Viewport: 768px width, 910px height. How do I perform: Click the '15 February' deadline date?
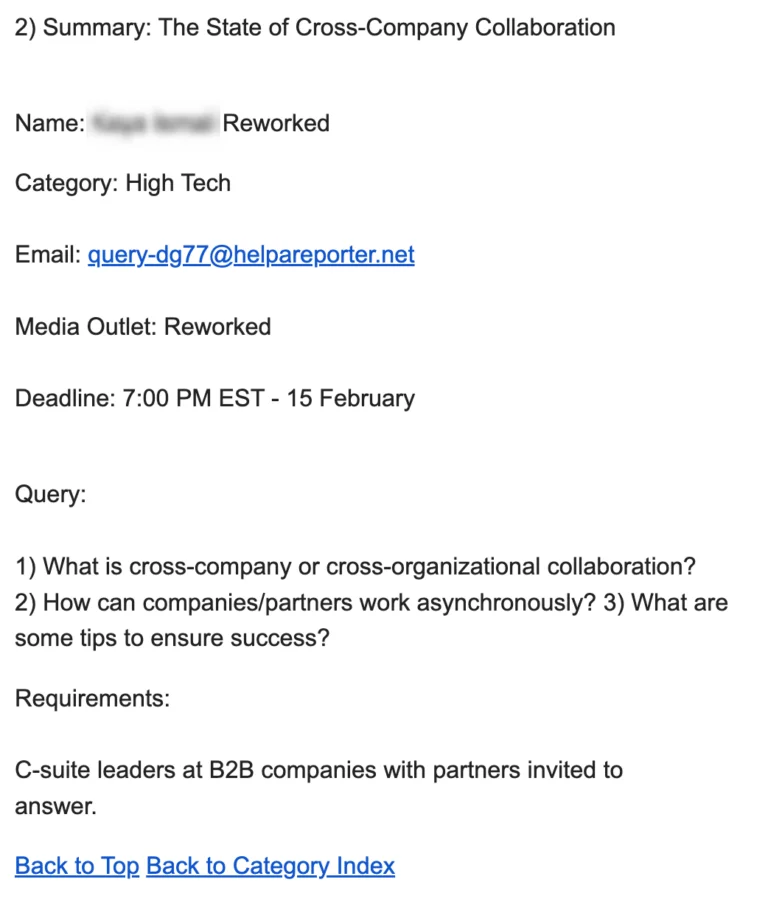pos(350,399)
